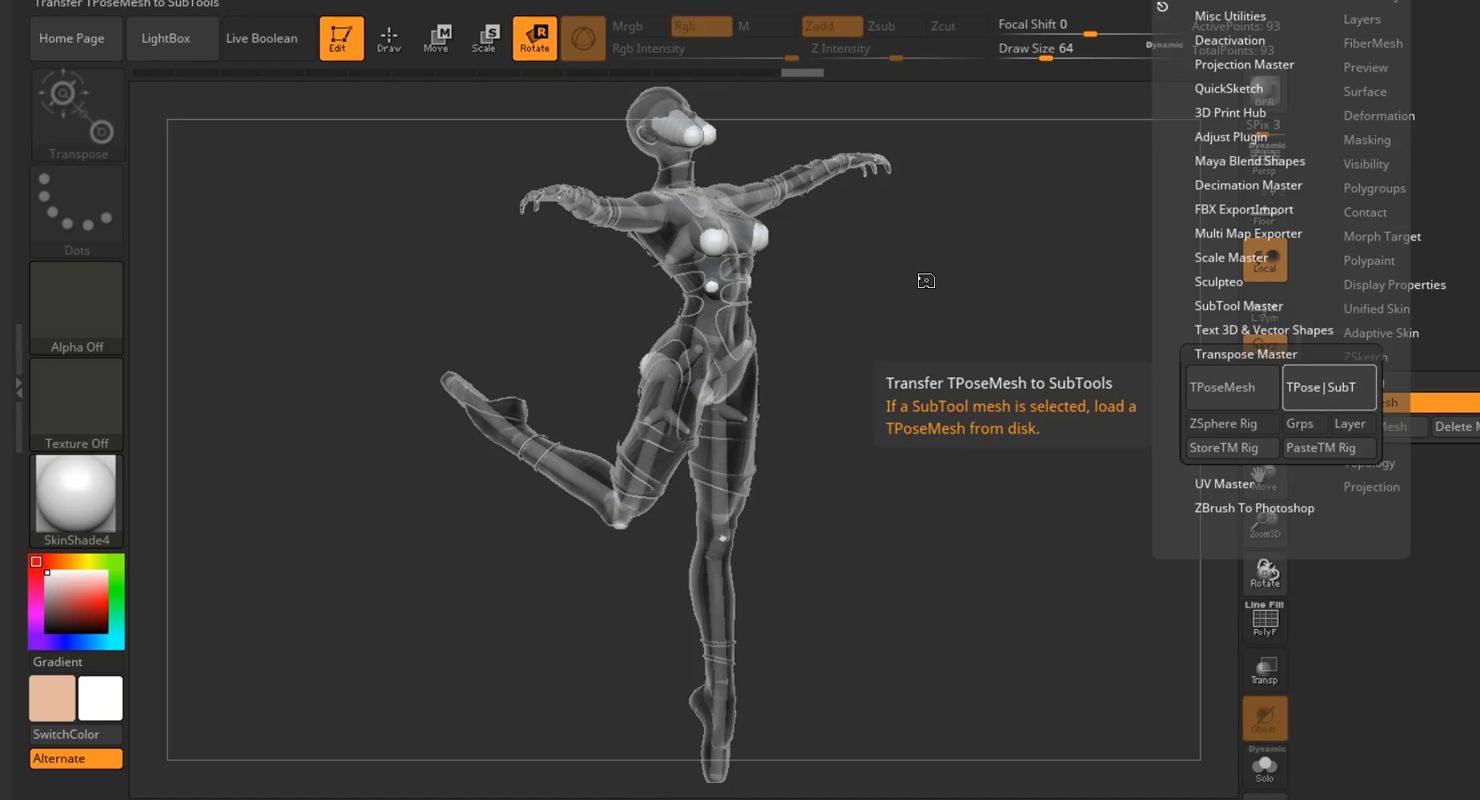Image resolution: width=1480 pixels, height=800 pixels.
Task: Click StoreTM Rig button
Action: coord(1232,448)
